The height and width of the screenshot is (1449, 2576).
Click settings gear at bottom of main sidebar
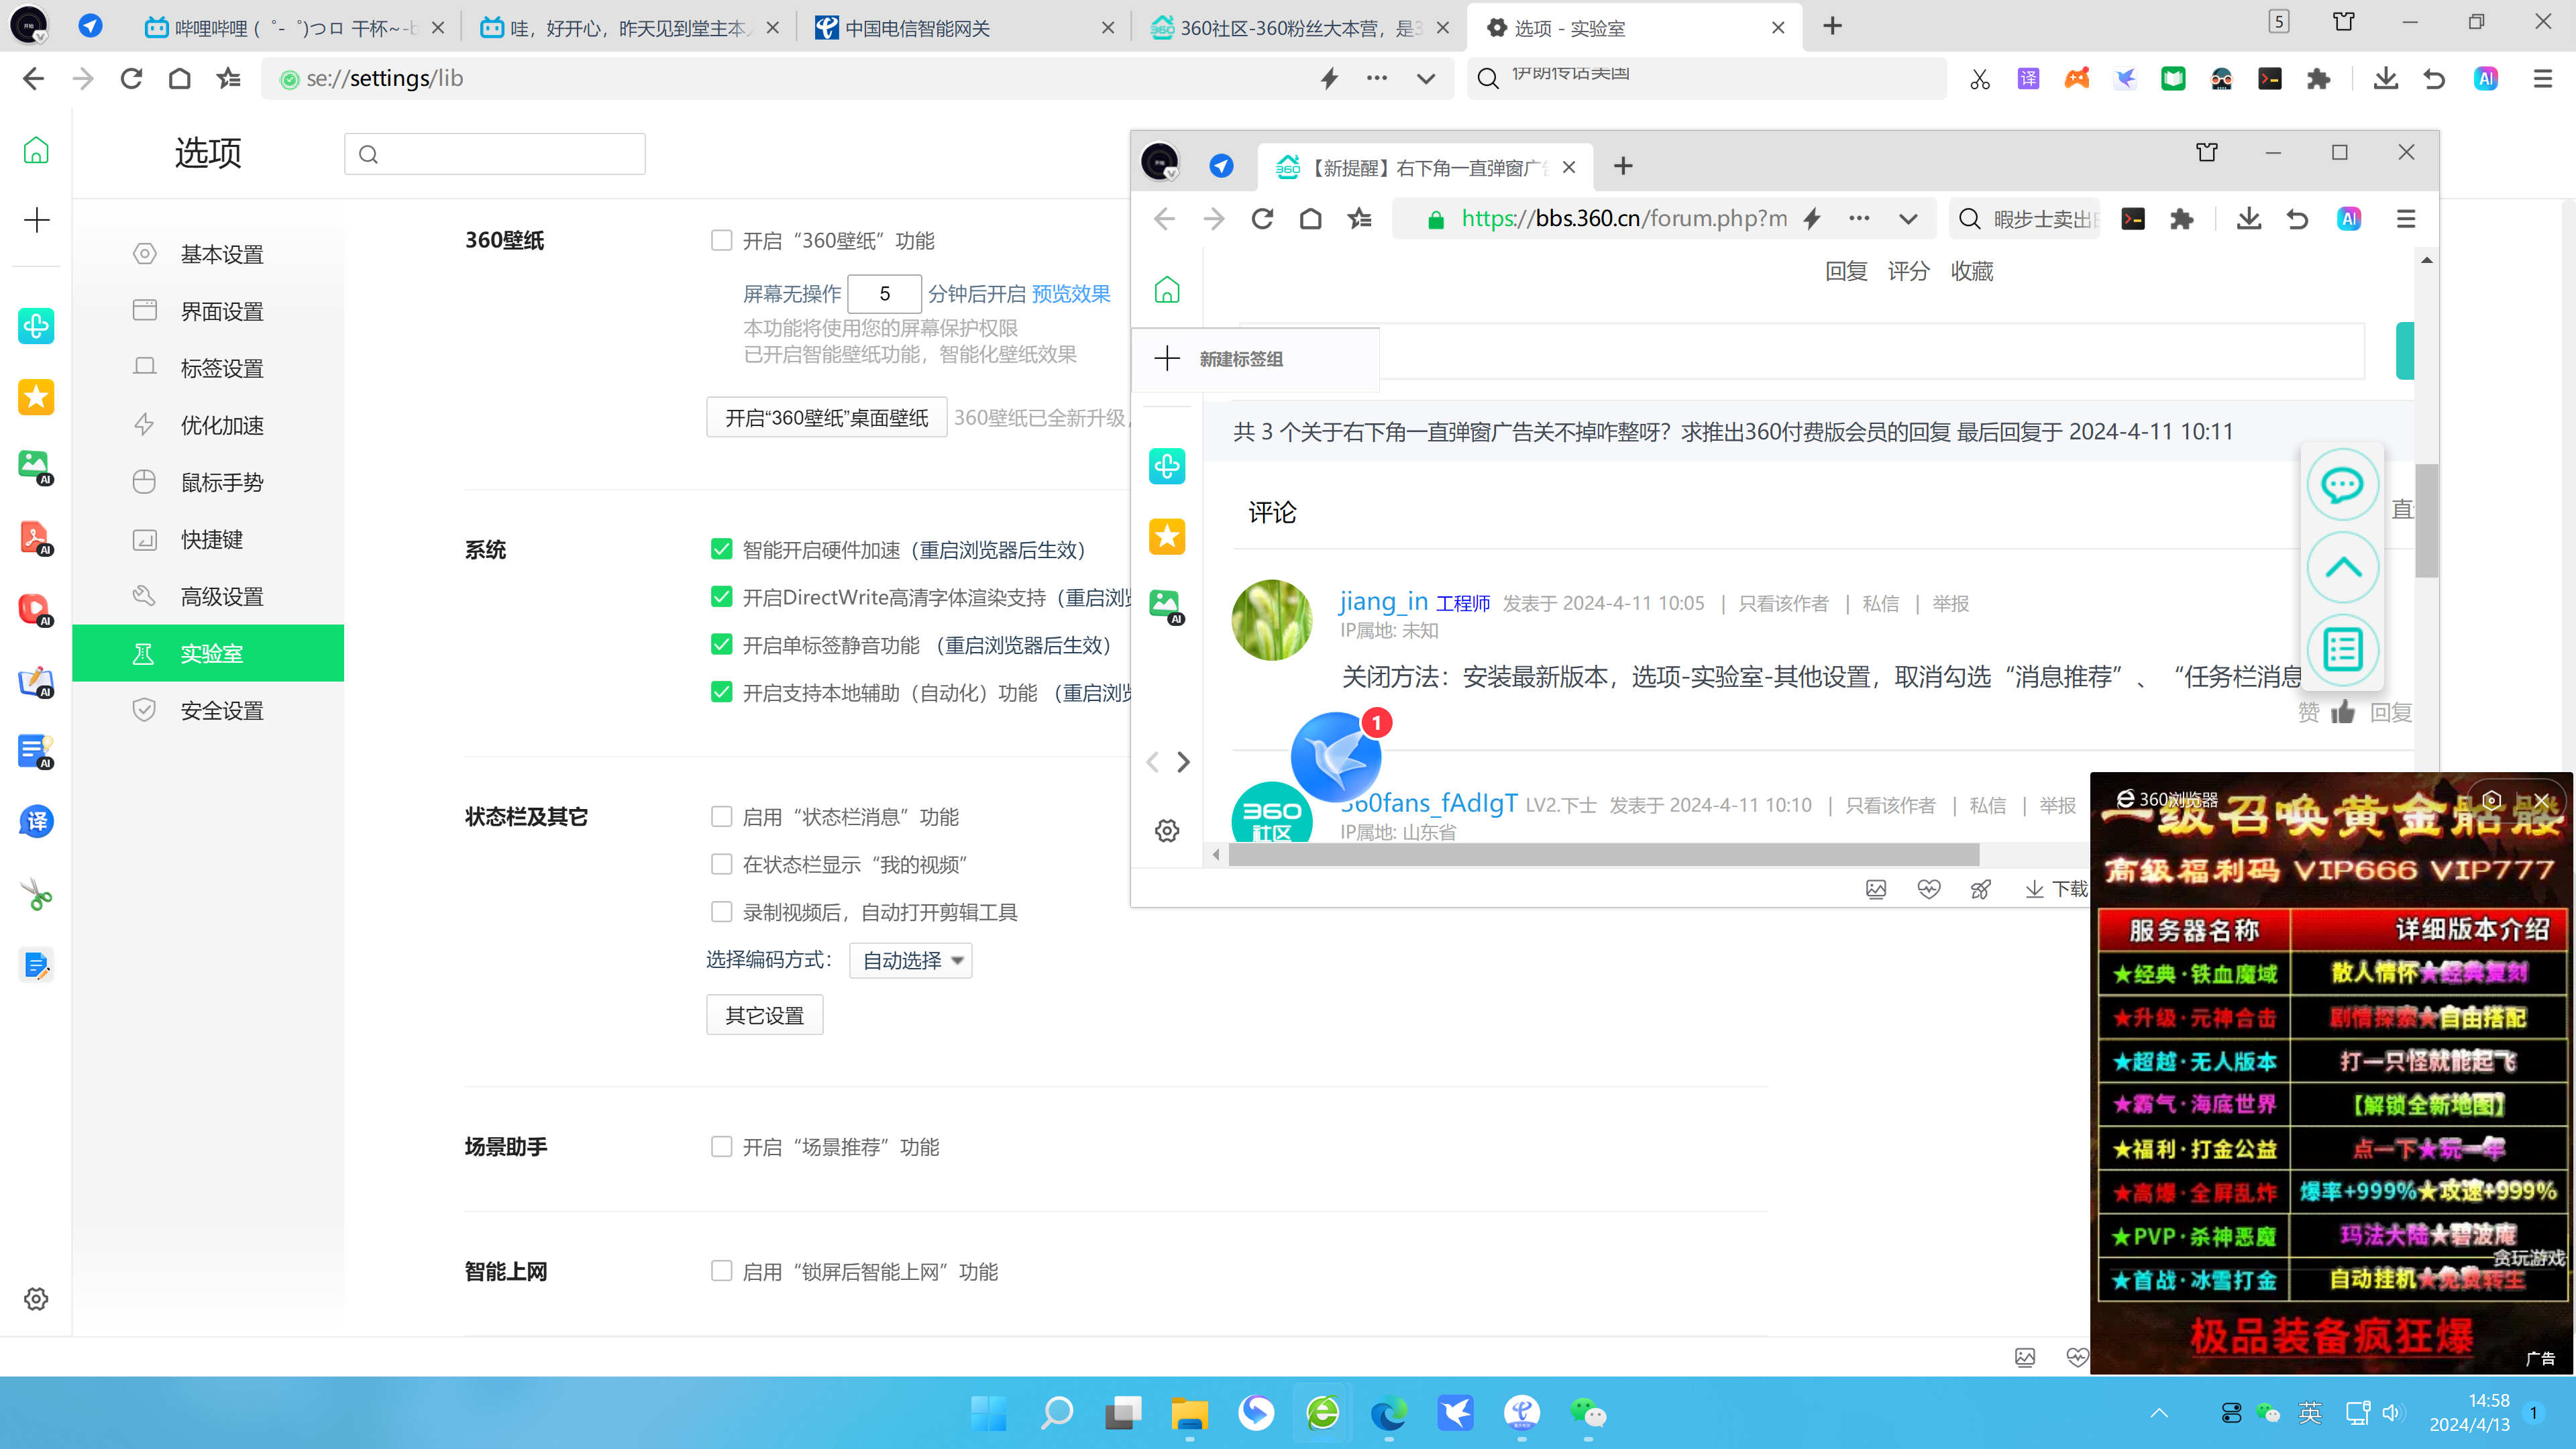click(x=36, y=1299)
